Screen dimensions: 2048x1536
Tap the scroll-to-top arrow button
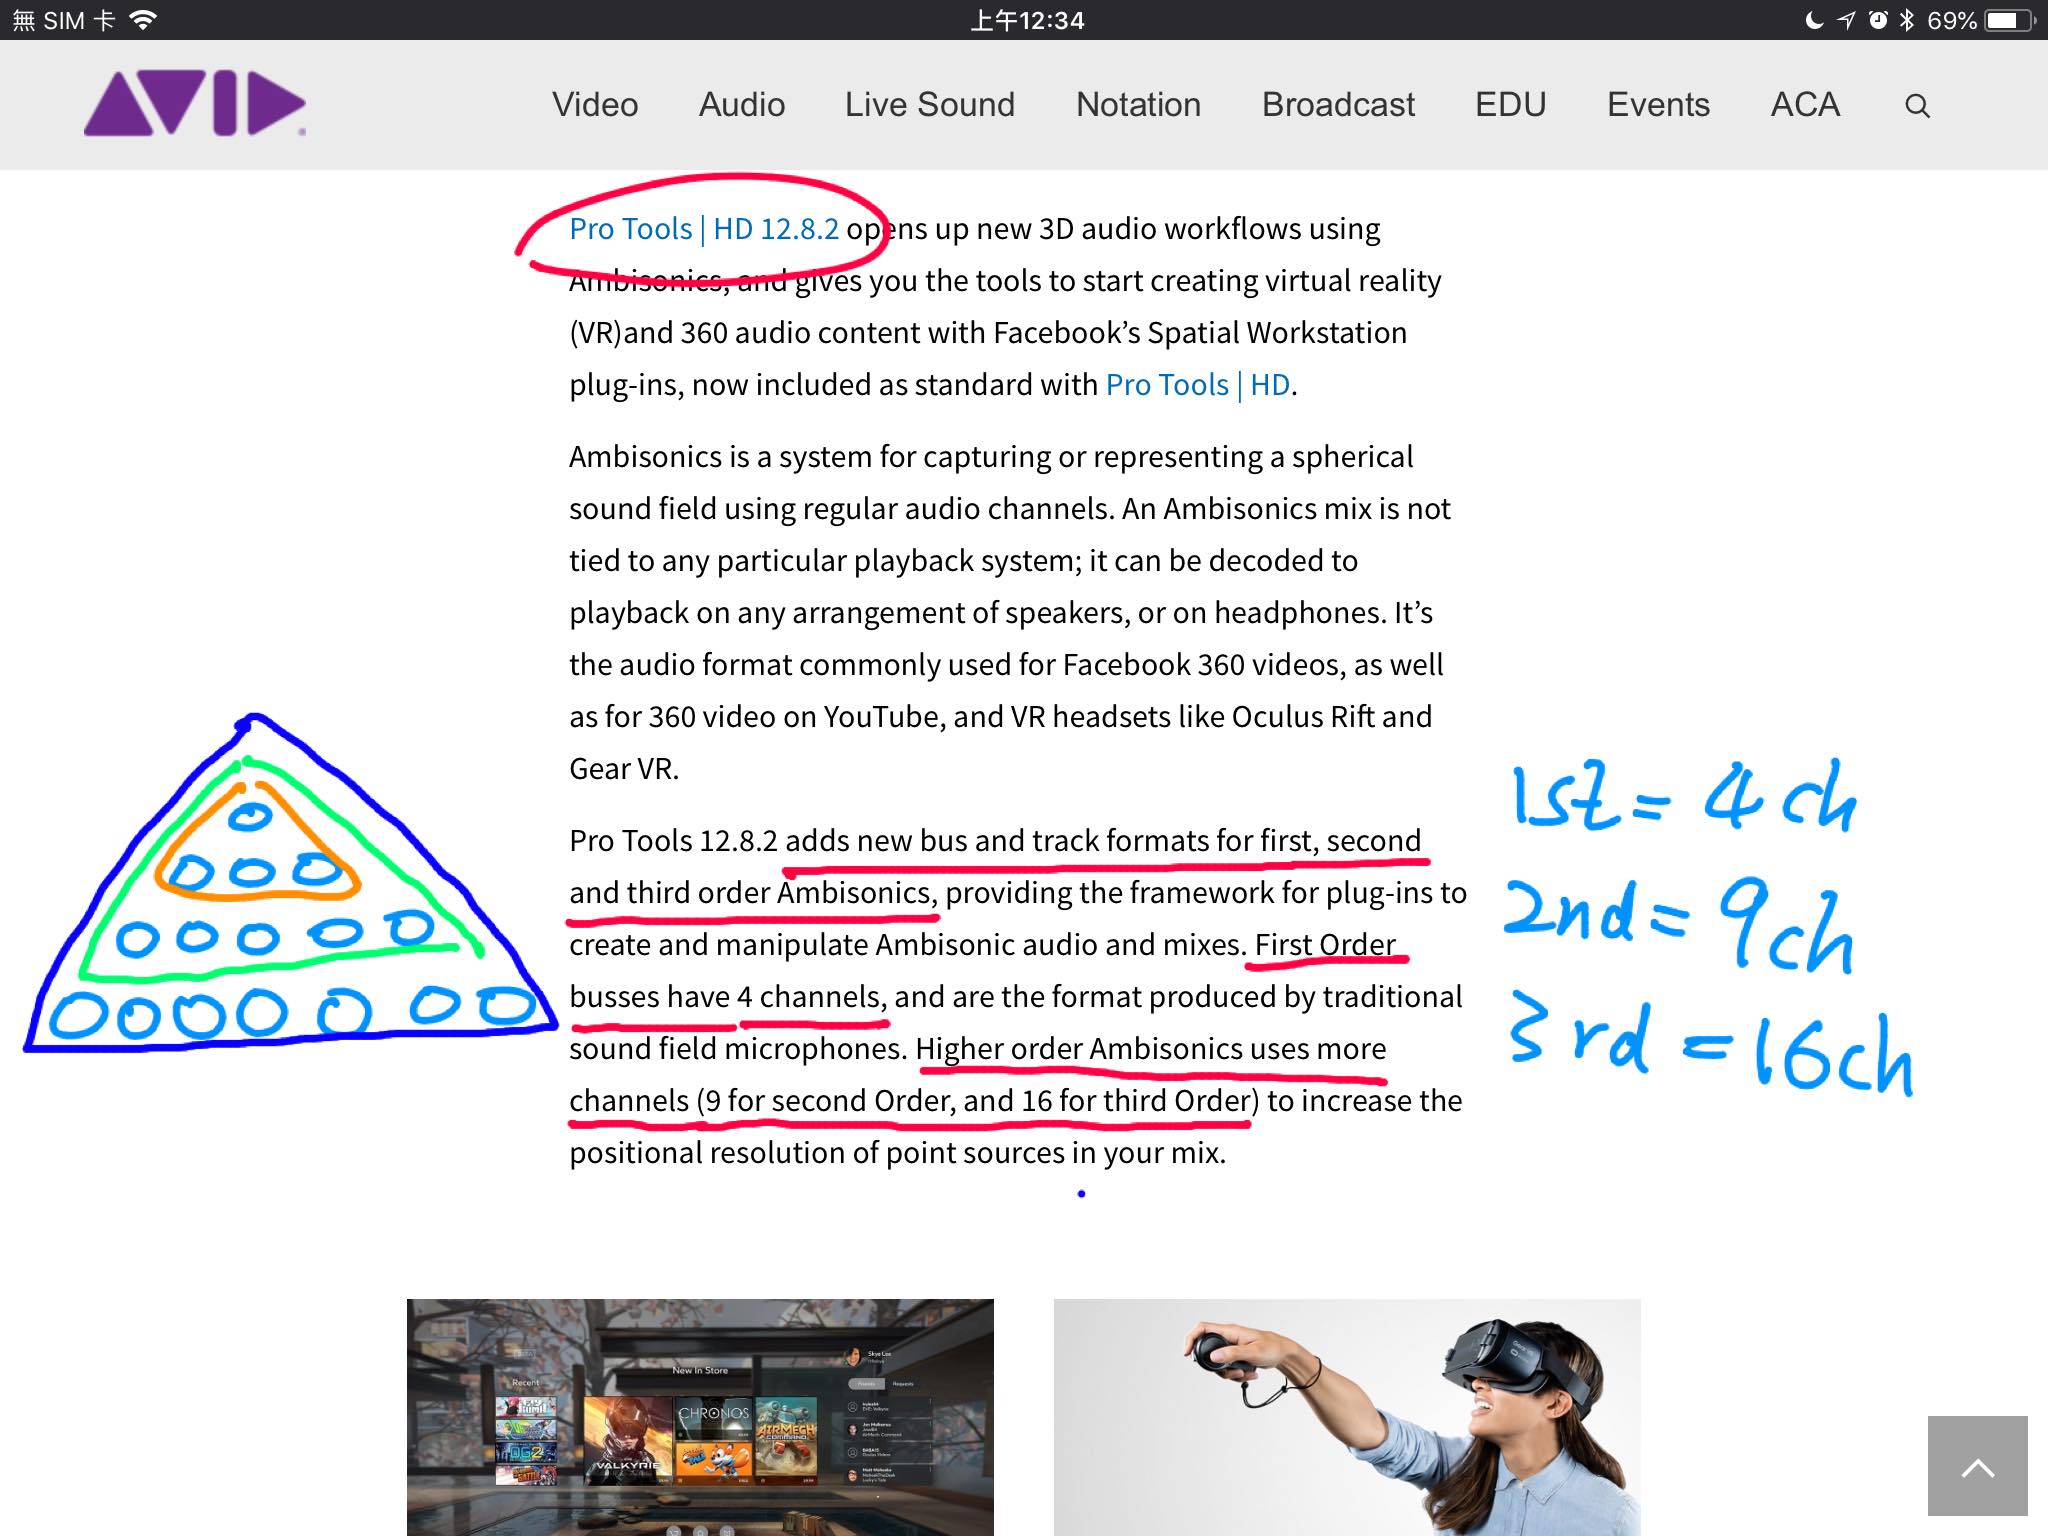point(1977,1466)
